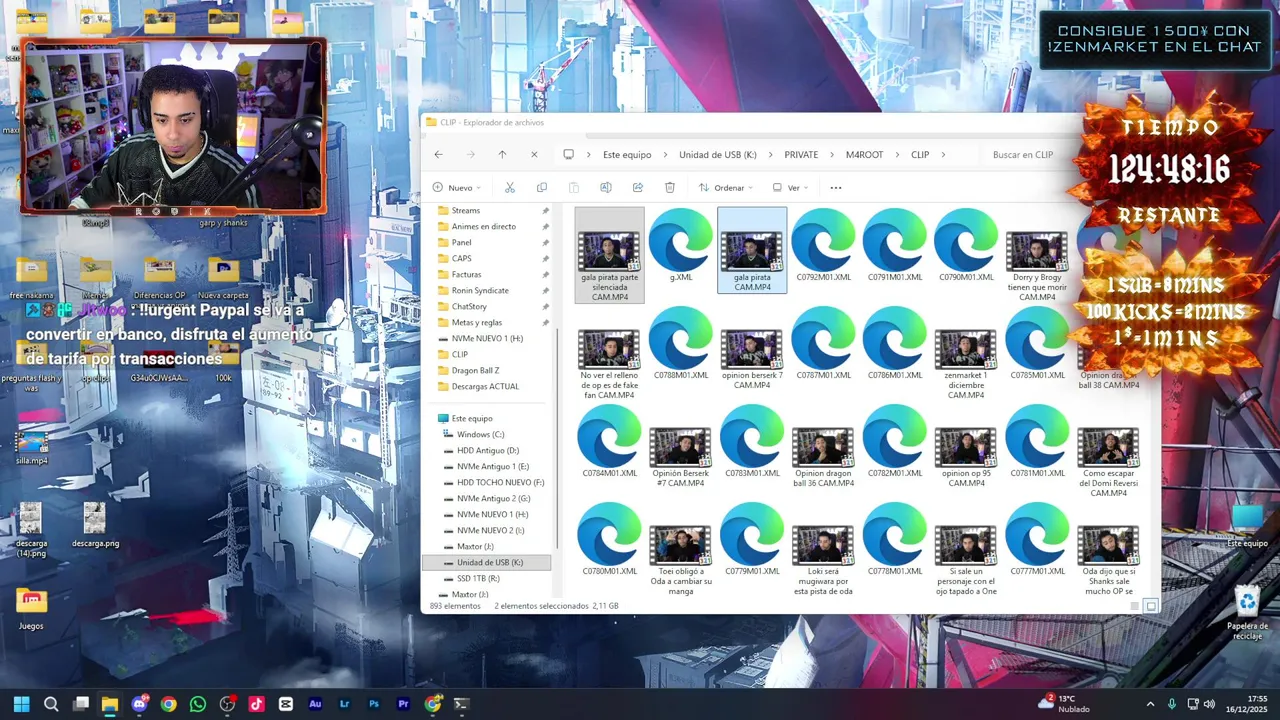Image resolution: width=1280 pixels, height=720 pixels.
Task: Click the PC icon in address bar
Action: (x=568, y=155)
